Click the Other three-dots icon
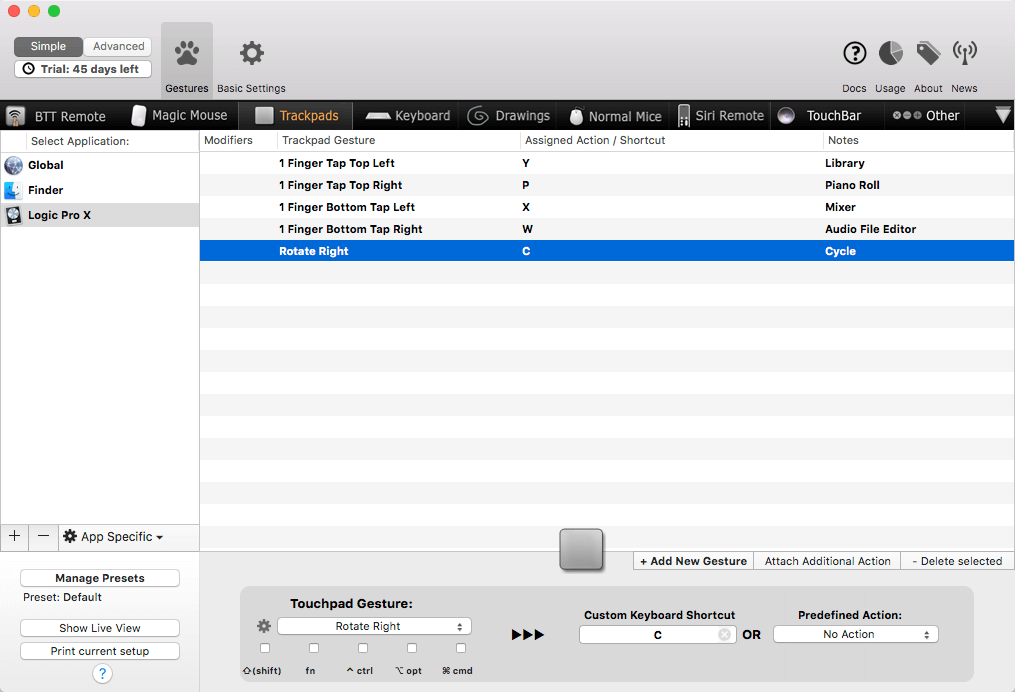This screenshot has width=1015, height=692. [x=907, y=115]
